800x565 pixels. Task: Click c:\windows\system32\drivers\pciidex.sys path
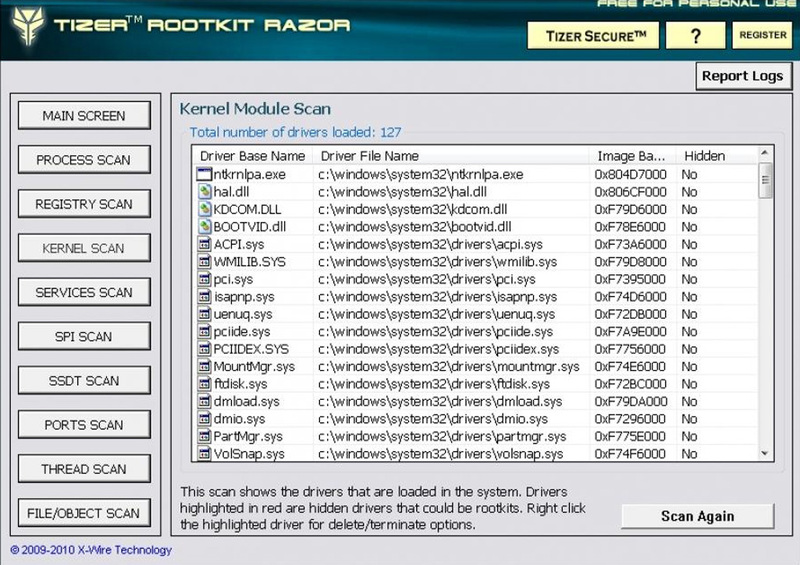438,349
